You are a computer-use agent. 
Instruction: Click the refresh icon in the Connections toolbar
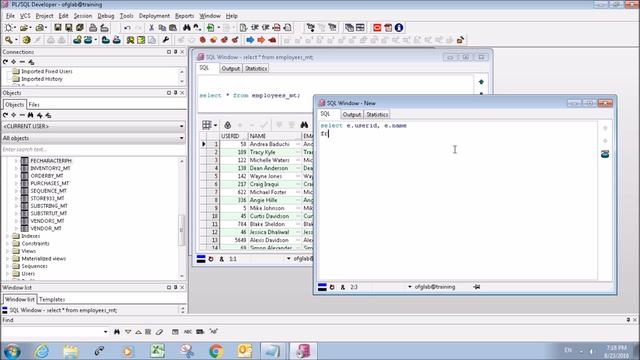[x=5, y=62]
